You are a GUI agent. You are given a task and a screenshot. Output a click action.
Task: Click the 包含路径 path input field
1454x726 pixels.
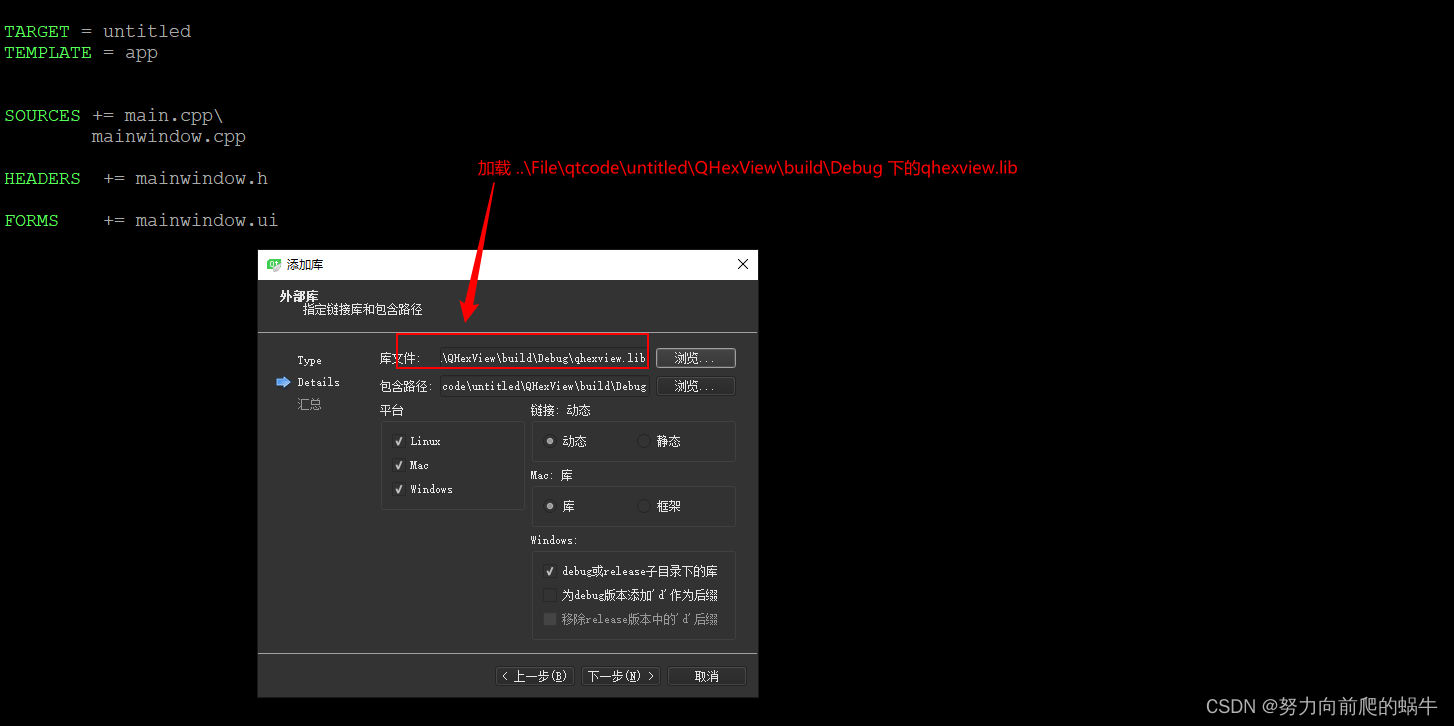[x=544, y=386]
